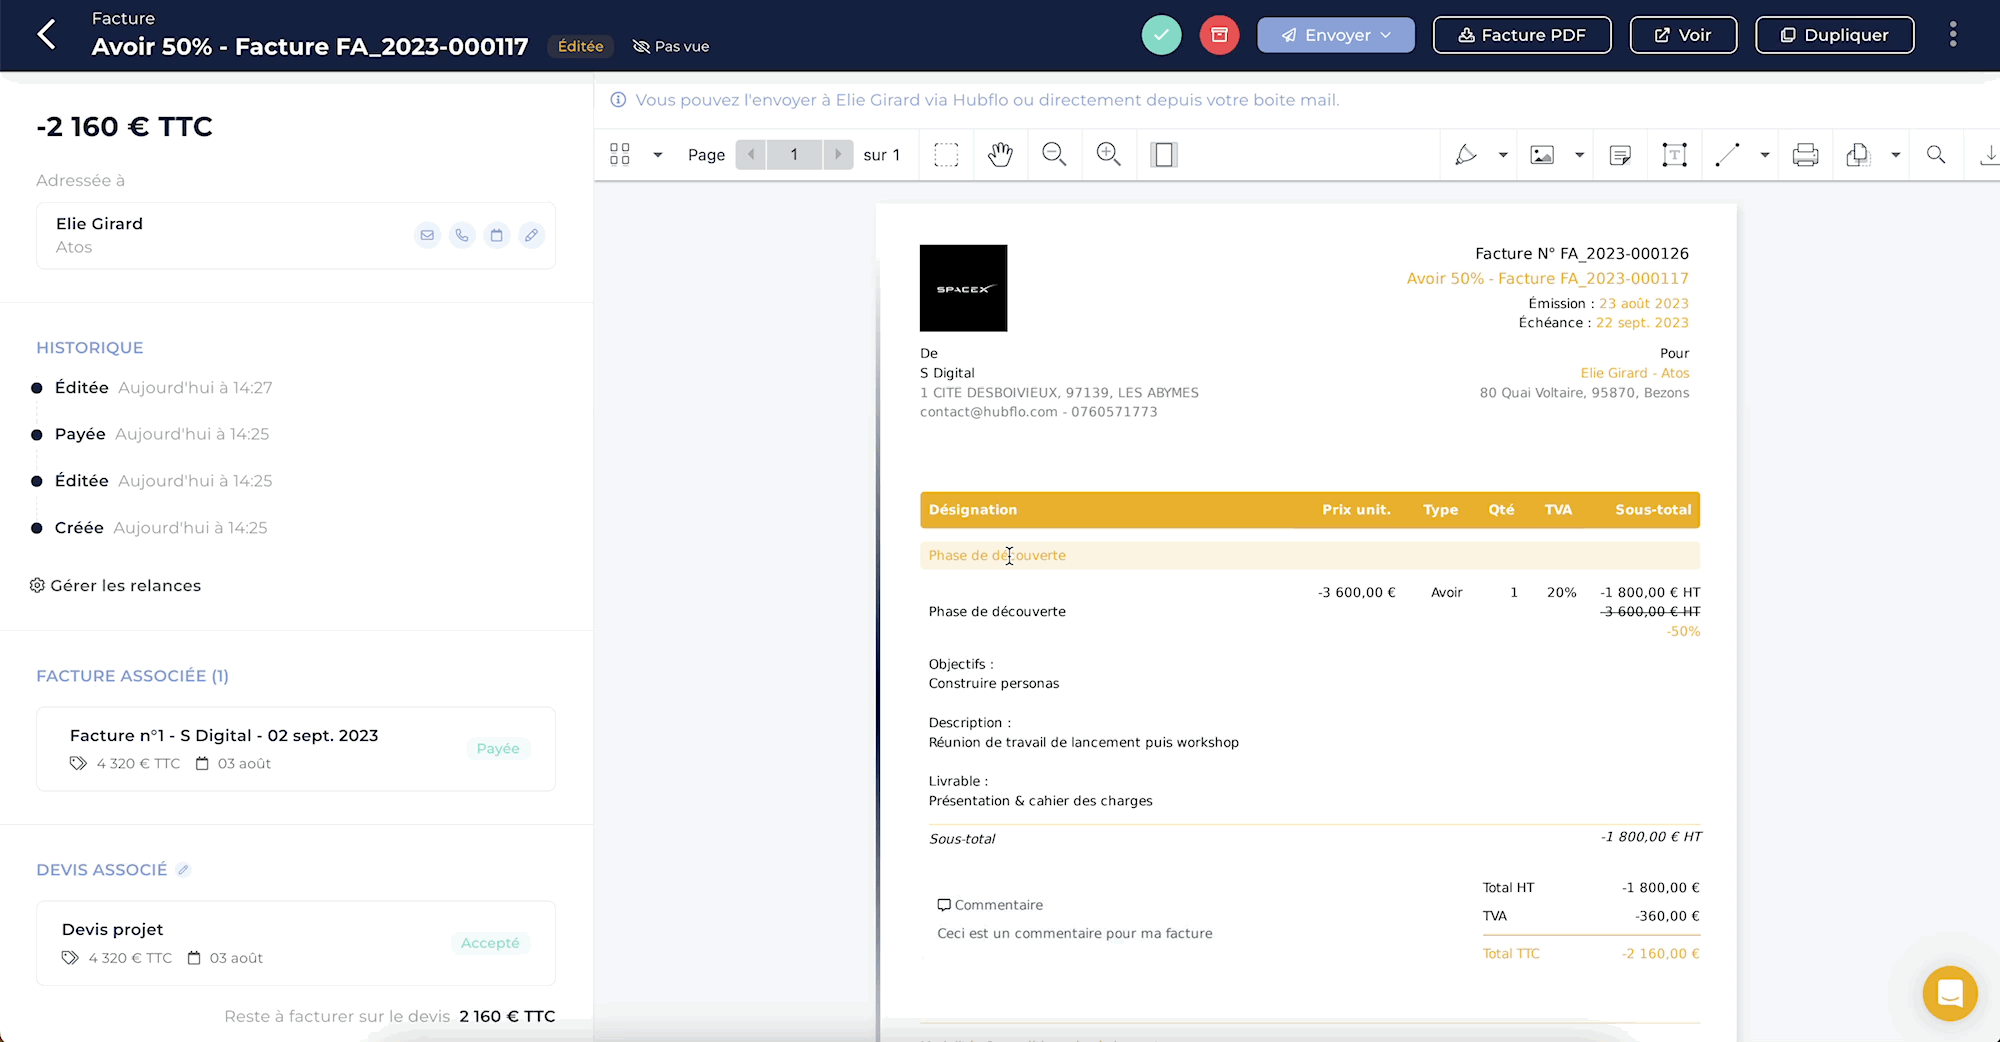Open the Envoyer dropdown button
This screenshot has height=1042, width=2000.
(1336, 35)
